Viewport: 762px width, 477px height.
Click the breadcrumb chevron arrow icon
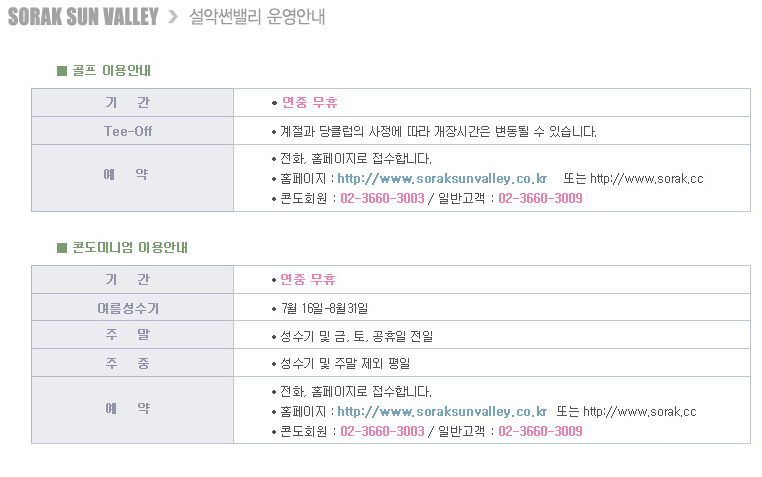(x=173, y=17)
